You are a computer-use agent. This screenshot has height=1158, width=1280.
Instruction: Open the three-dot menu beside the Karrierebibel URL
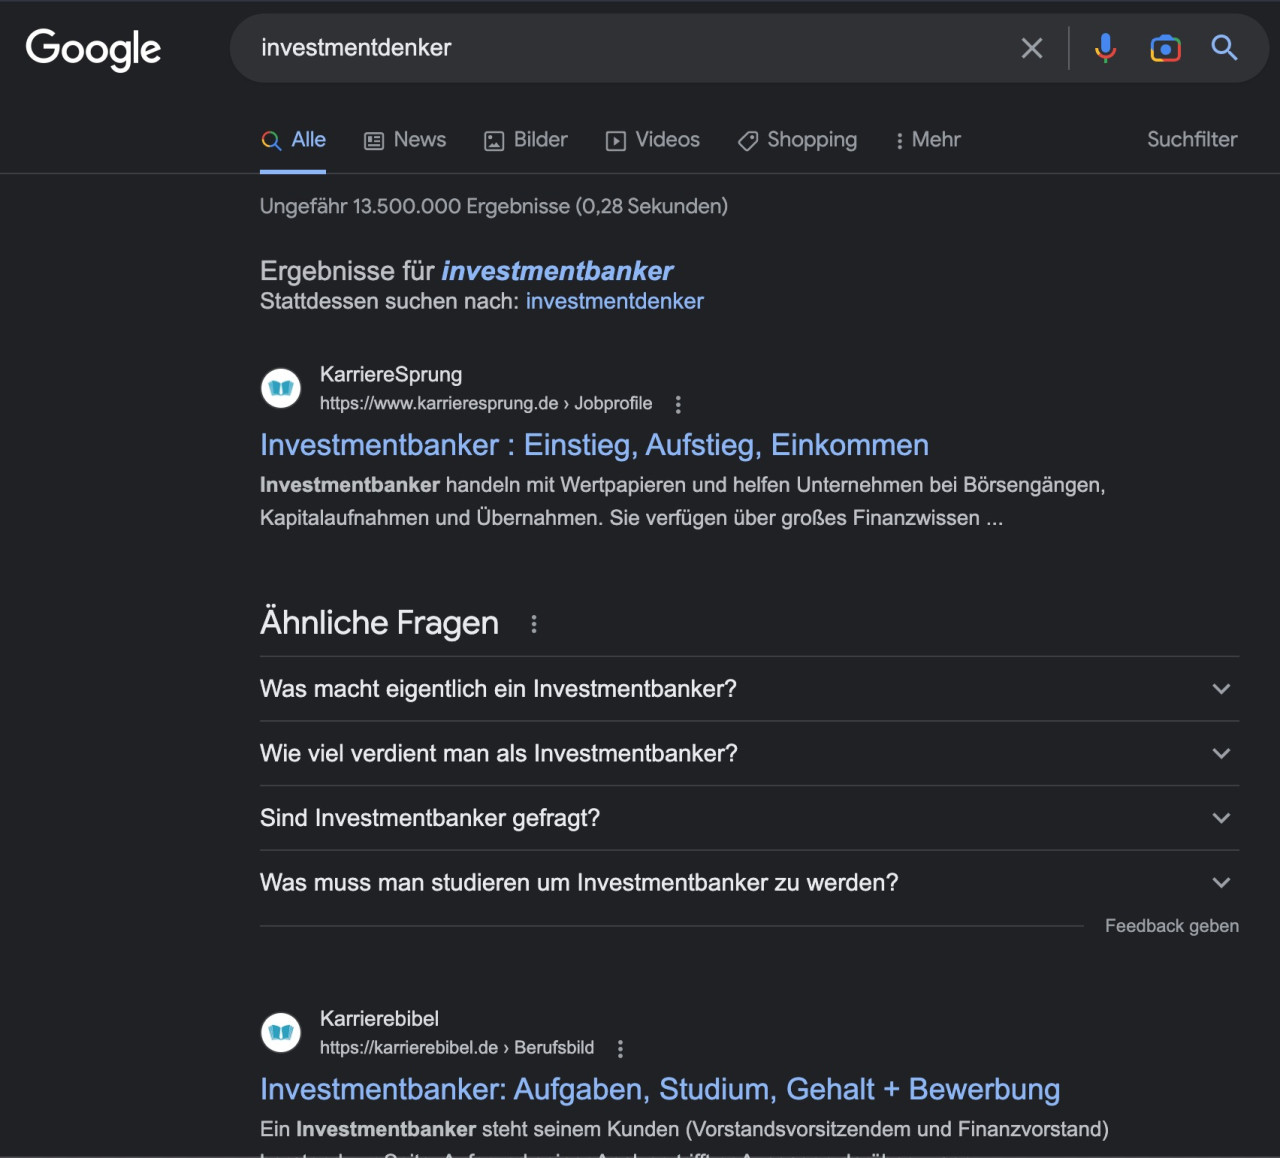tap(620, 1048)
